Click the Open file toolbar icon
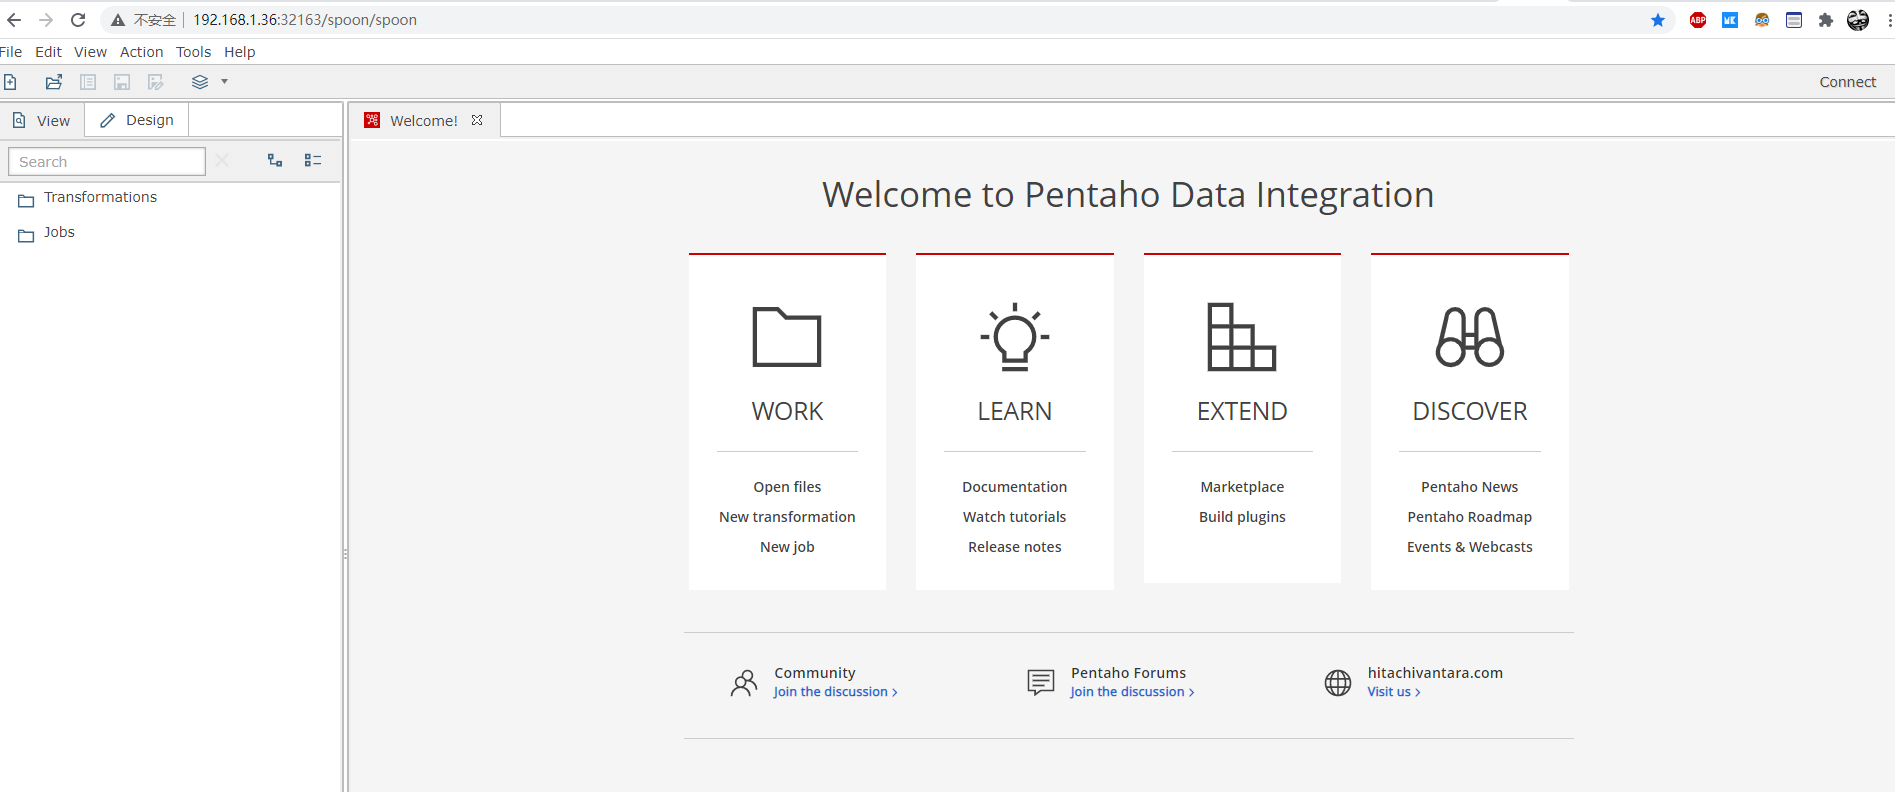This screenshot has width=1895, height=792. 54,82
